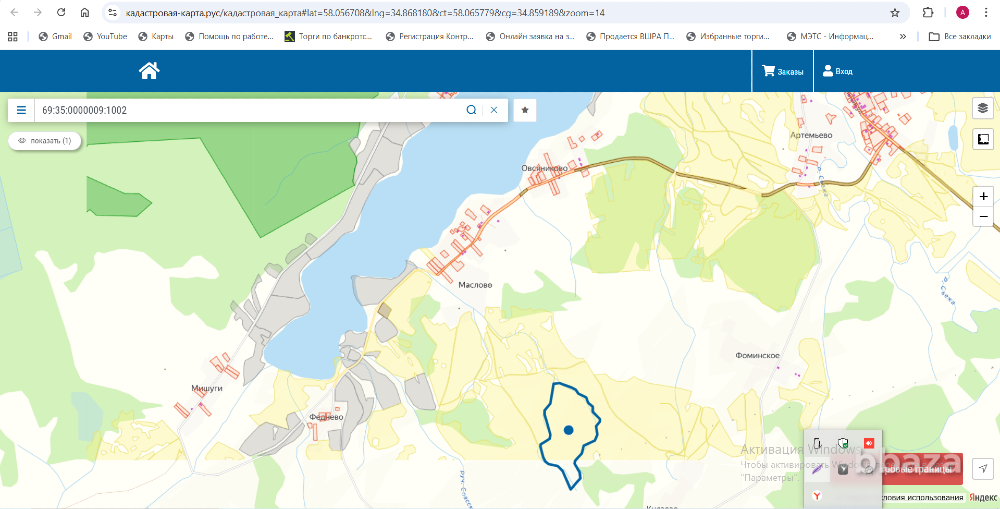Open the "Заказы" cart menu item
Screen dimensions: 1000x509
click(x=782, y=71)
